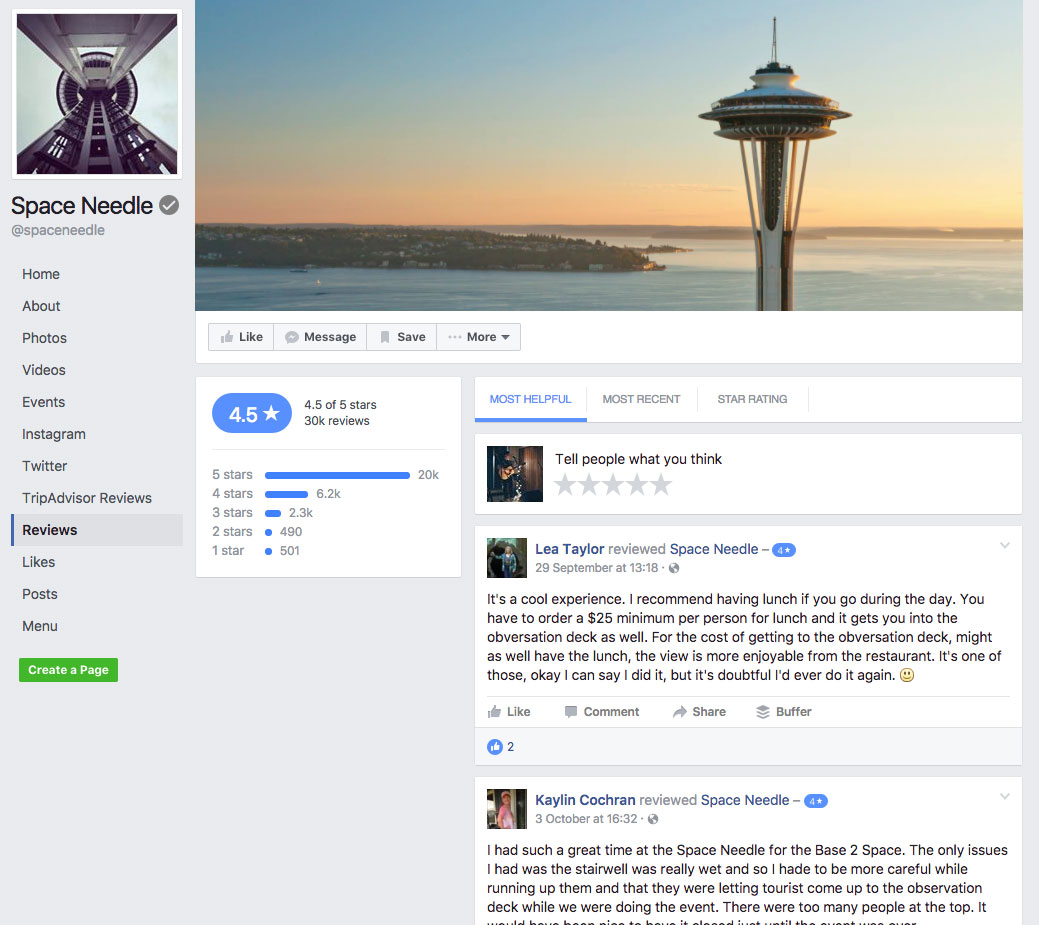The width and height of the screenshot is (1039, 925).
Task: Open the 29 September at 13:18 timestamp
Action: pos(596,568)
